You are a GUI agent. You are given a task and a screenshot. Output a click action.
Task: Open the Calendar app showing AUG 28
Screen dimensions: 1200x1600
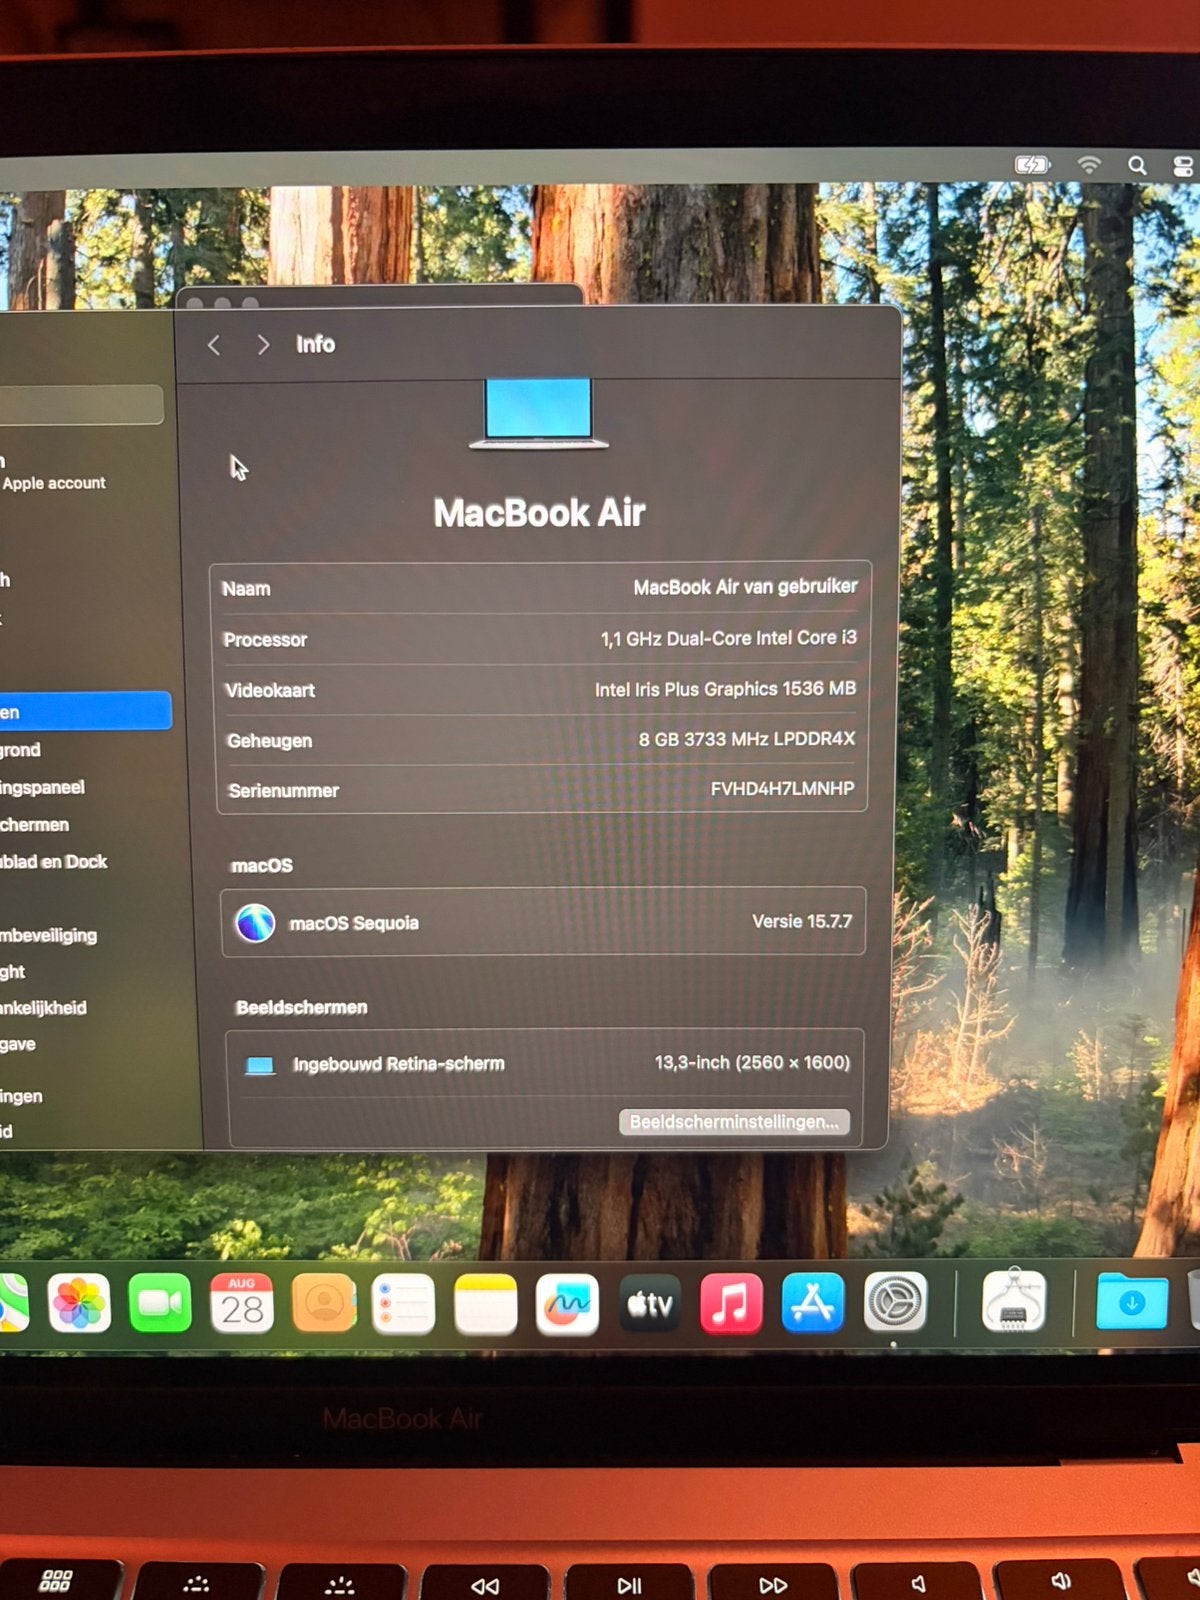click(x=242, y=1304)
